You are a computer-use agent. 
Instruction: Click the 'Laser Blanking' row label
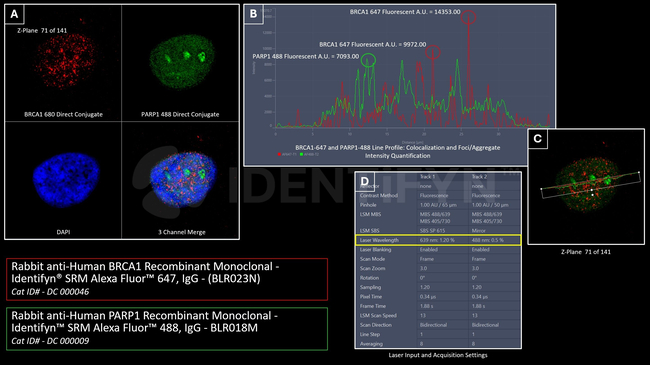[x=376, y=250]
